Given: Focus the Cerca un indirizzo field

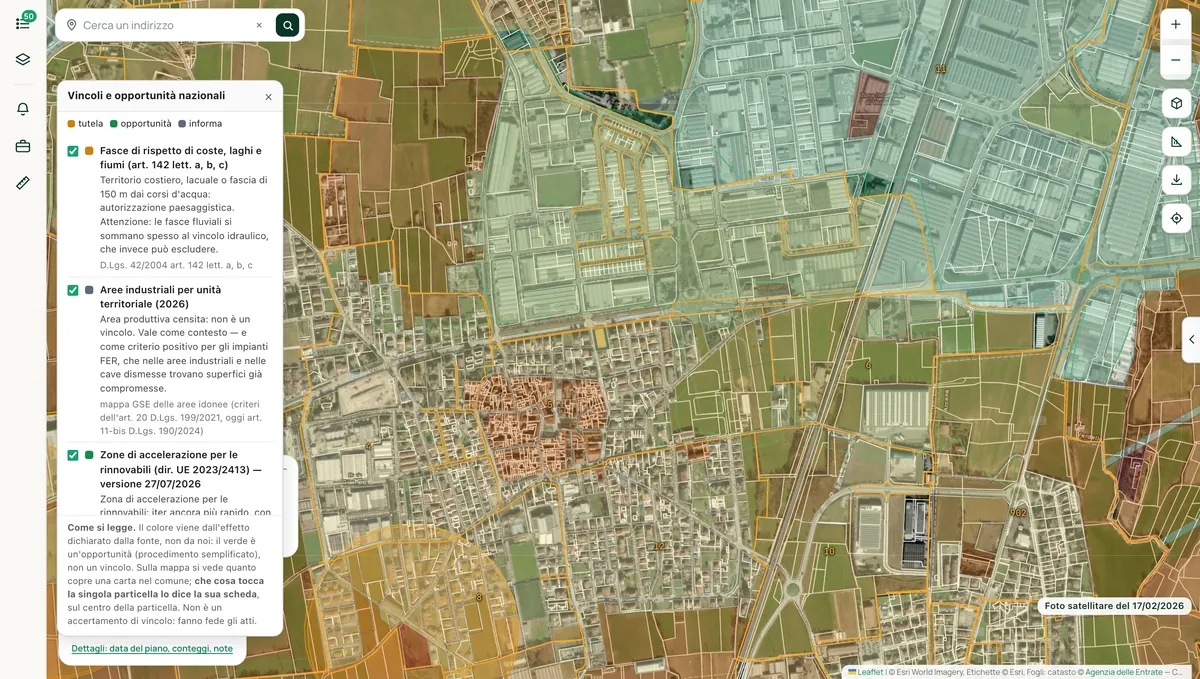Looking at the screenshot, I should coord(165,25).
